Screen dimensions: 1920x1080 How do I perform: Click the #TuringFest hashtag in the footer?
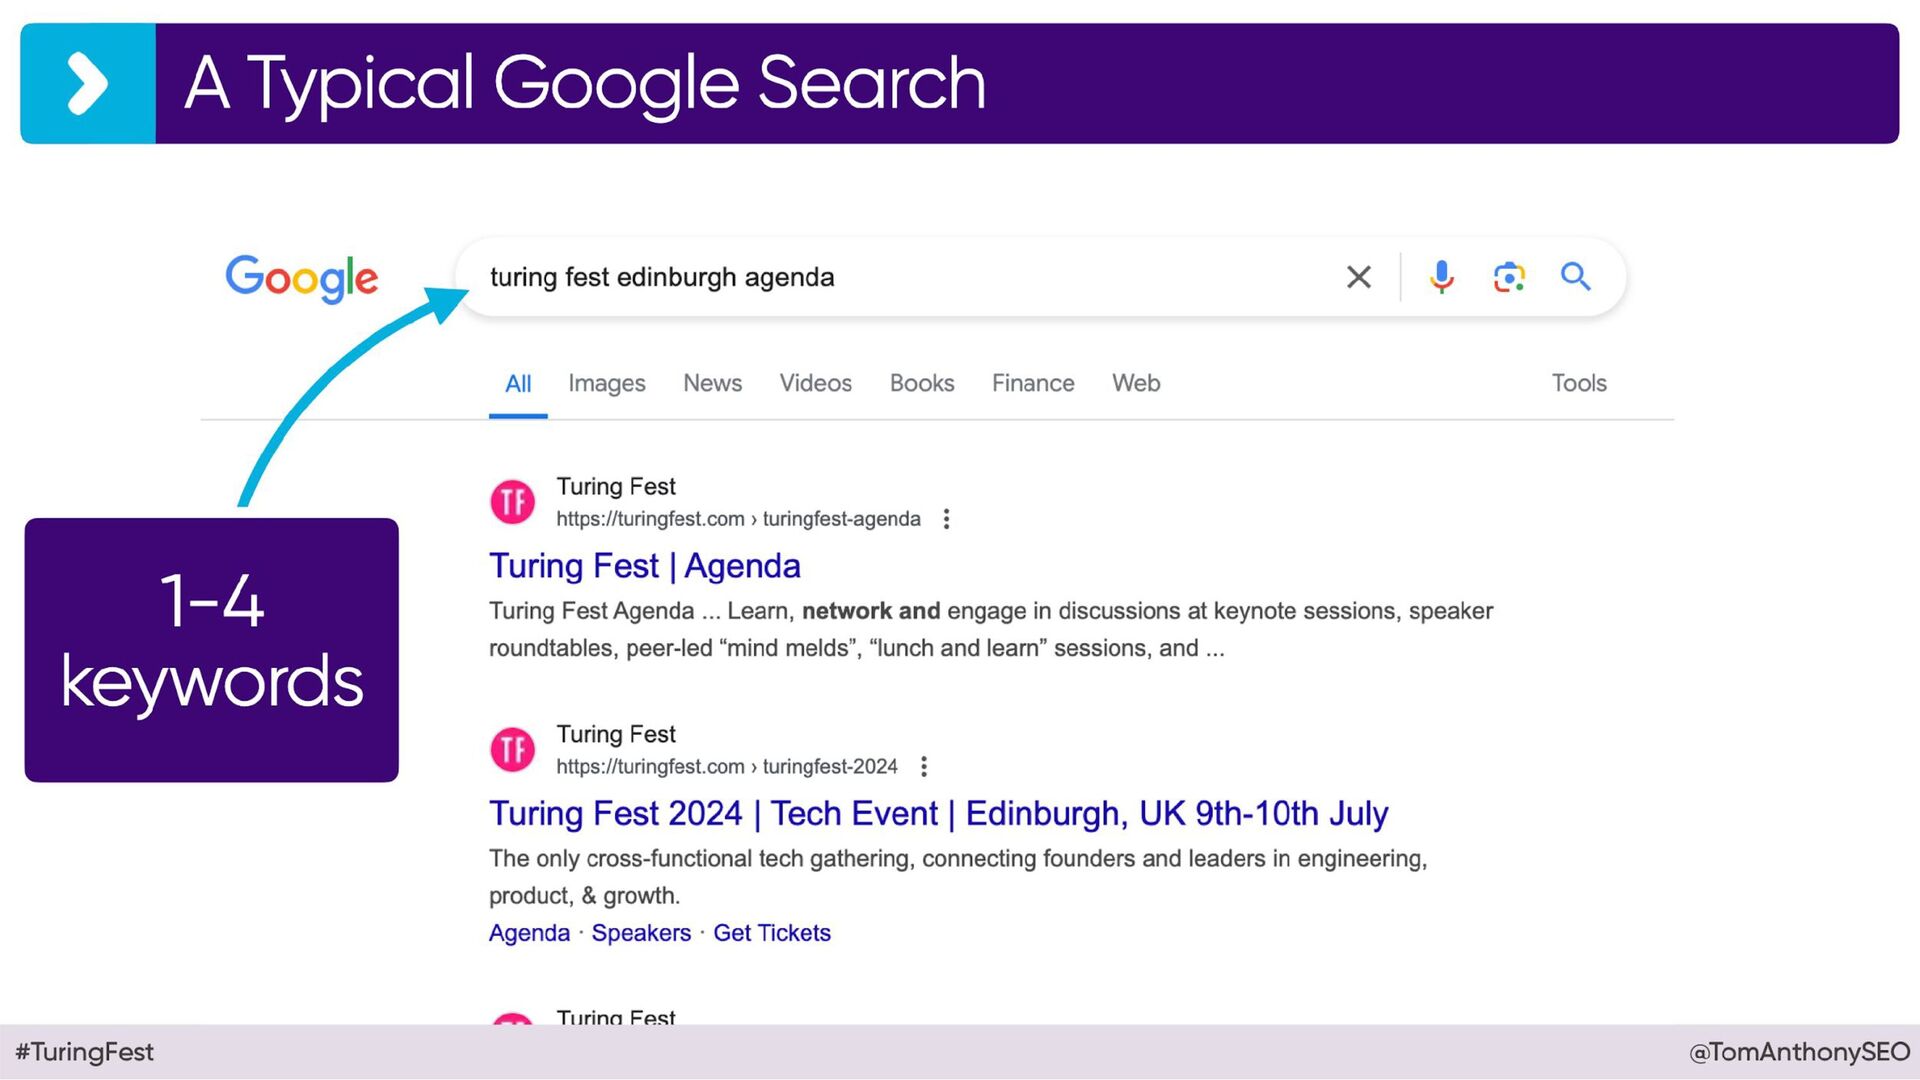tap(85, 1052)
